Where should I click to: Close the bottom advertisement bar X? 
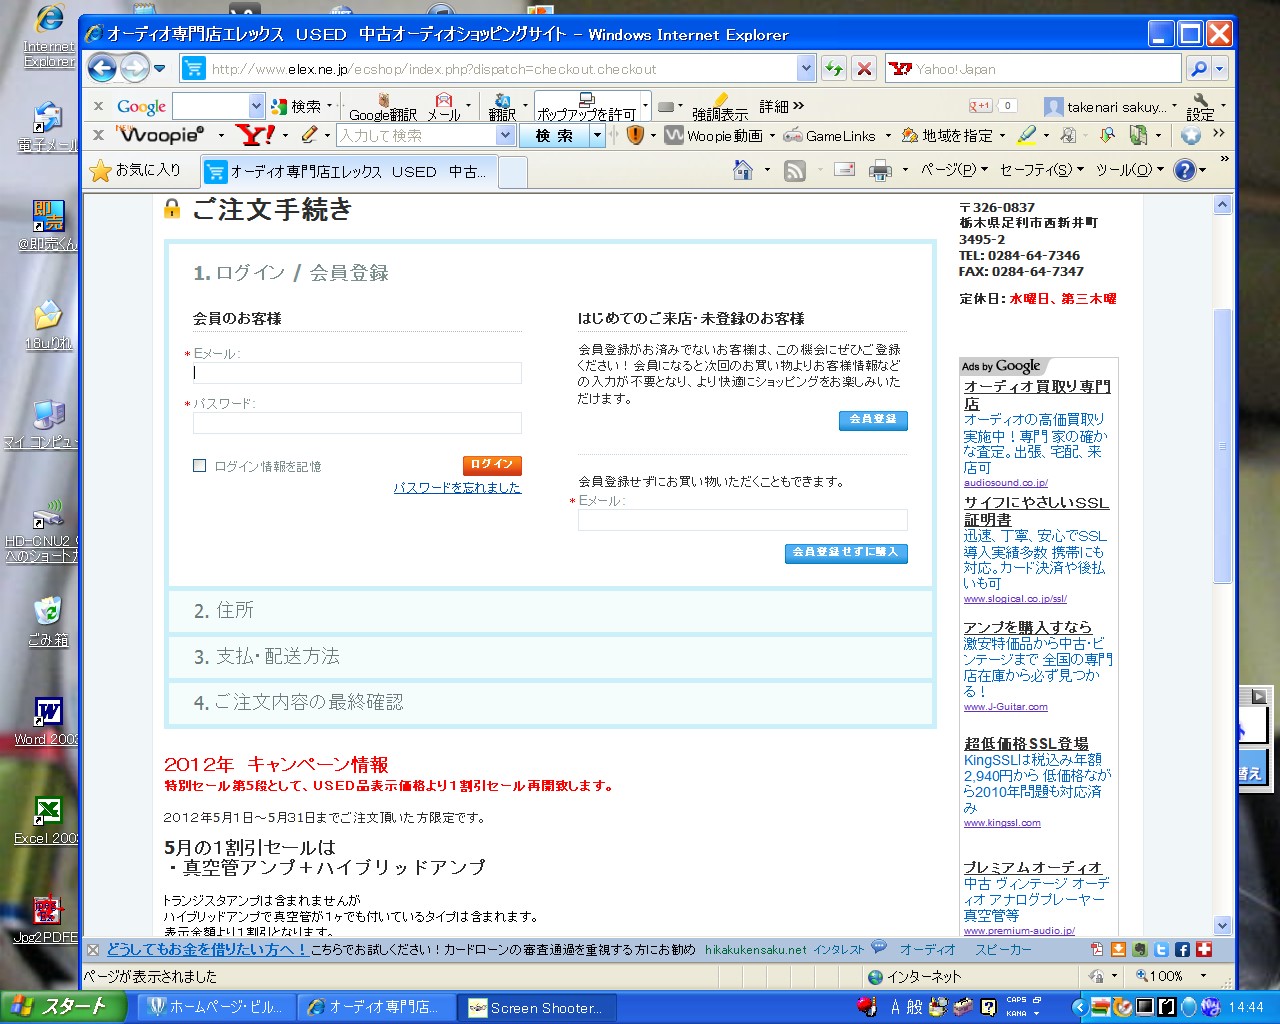93,950
